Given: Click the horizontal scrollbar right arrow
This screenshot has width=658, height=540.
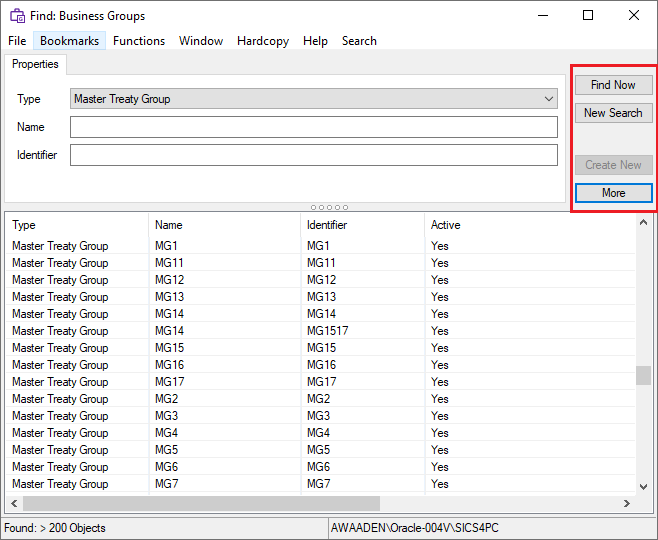Looking at the screenshot, I should 627,504.
